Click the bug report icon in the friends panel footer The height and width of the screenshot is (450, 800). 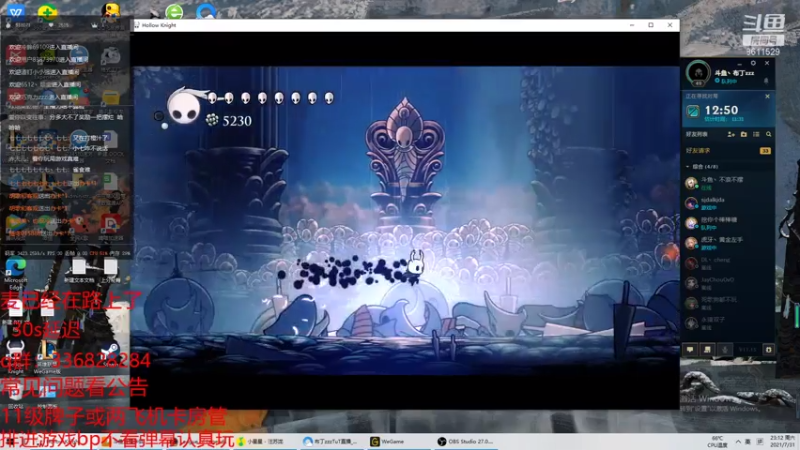click(x=768, y=349)
